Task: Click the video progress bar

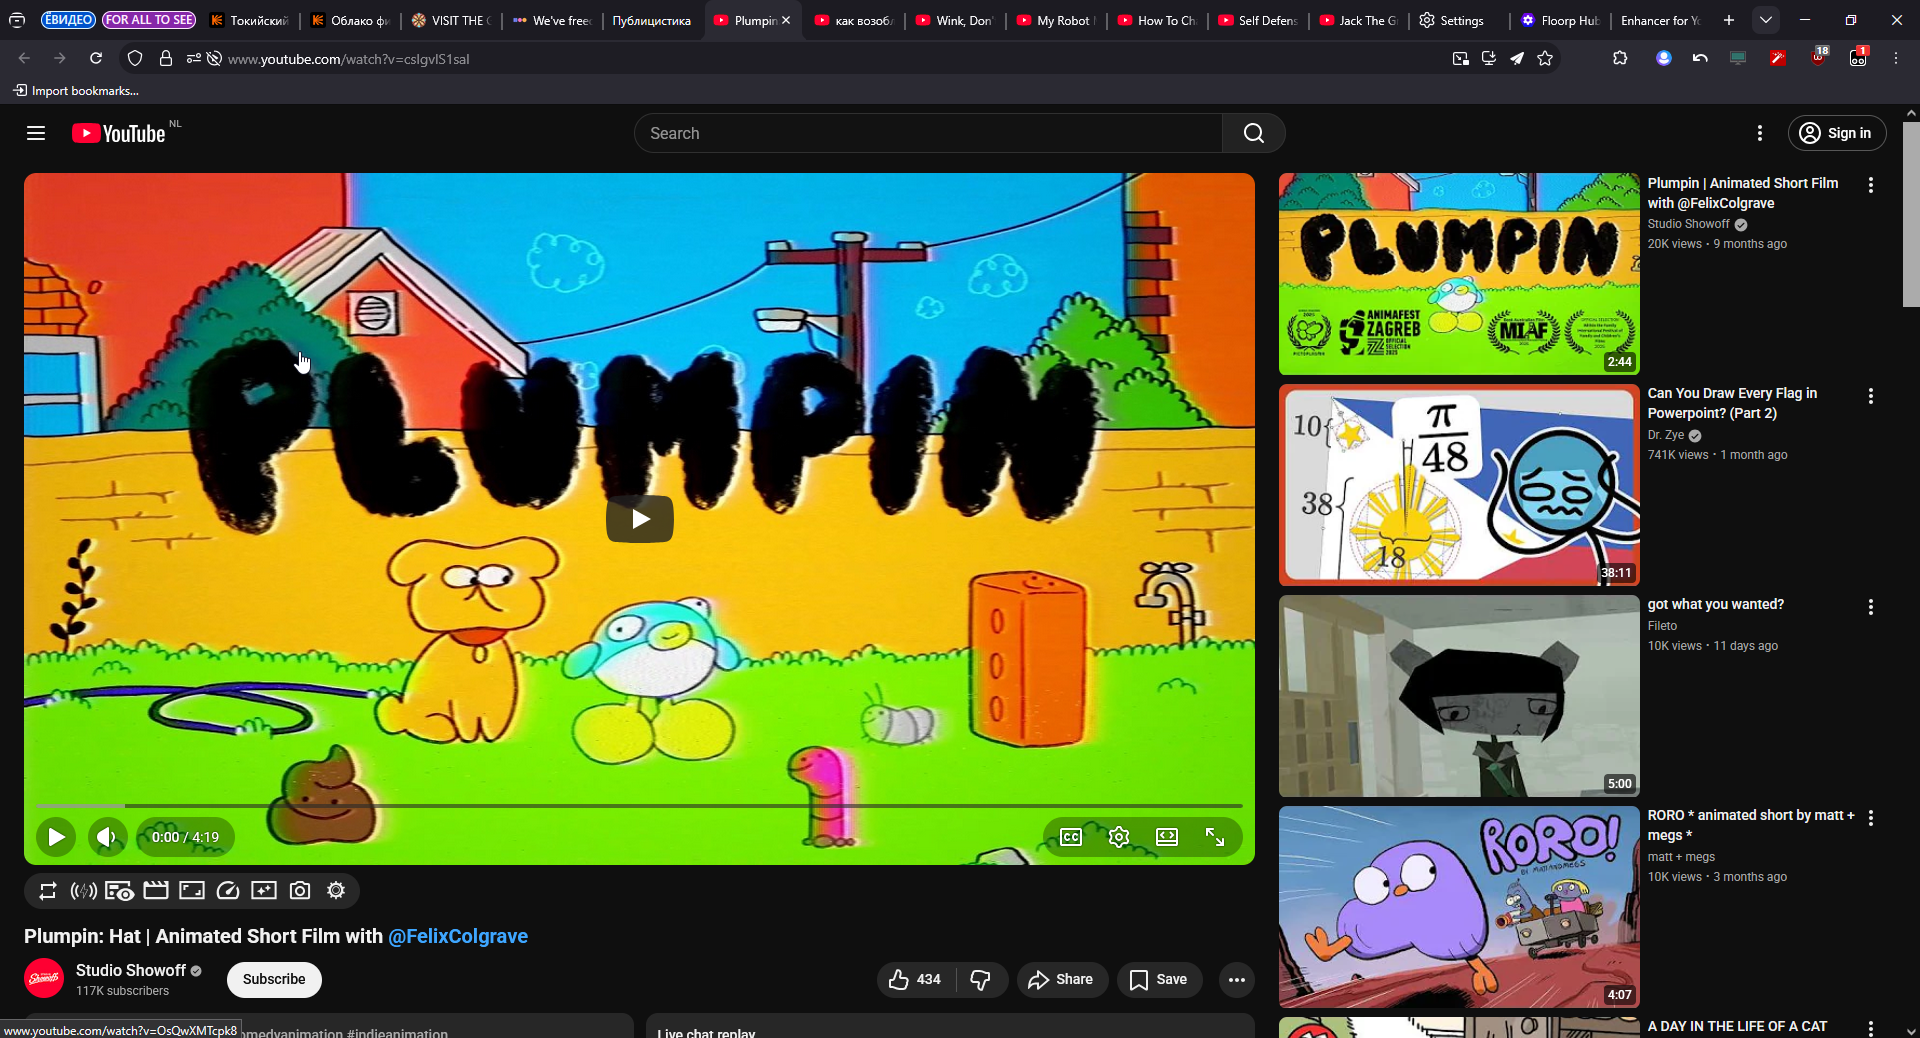Action: click(640, 805)
